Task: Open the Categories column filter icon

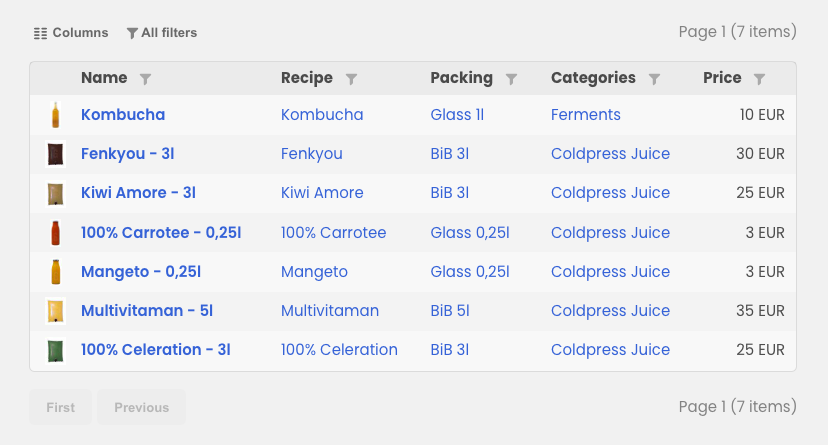Action: (x=654, y=79)
